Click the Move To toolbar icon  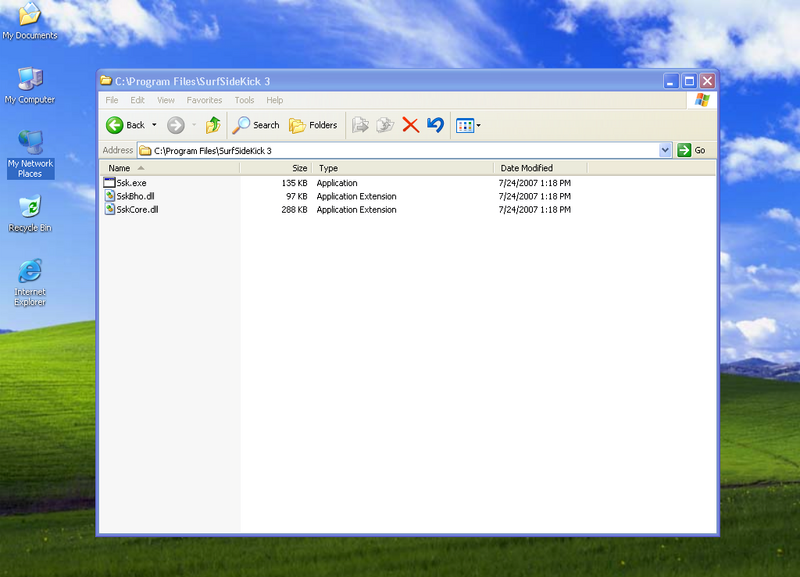click(x=360, y=125)
